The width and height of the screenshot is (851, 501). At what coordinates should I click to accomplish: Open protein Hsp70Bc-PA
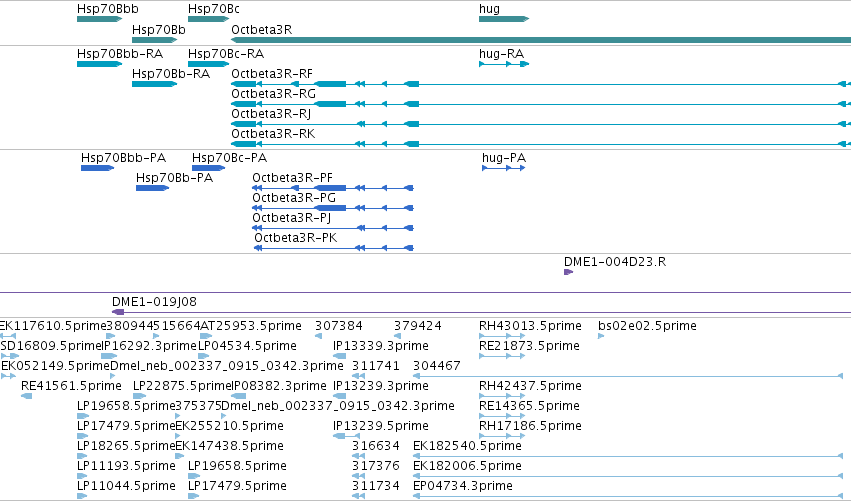click(230, 158)
